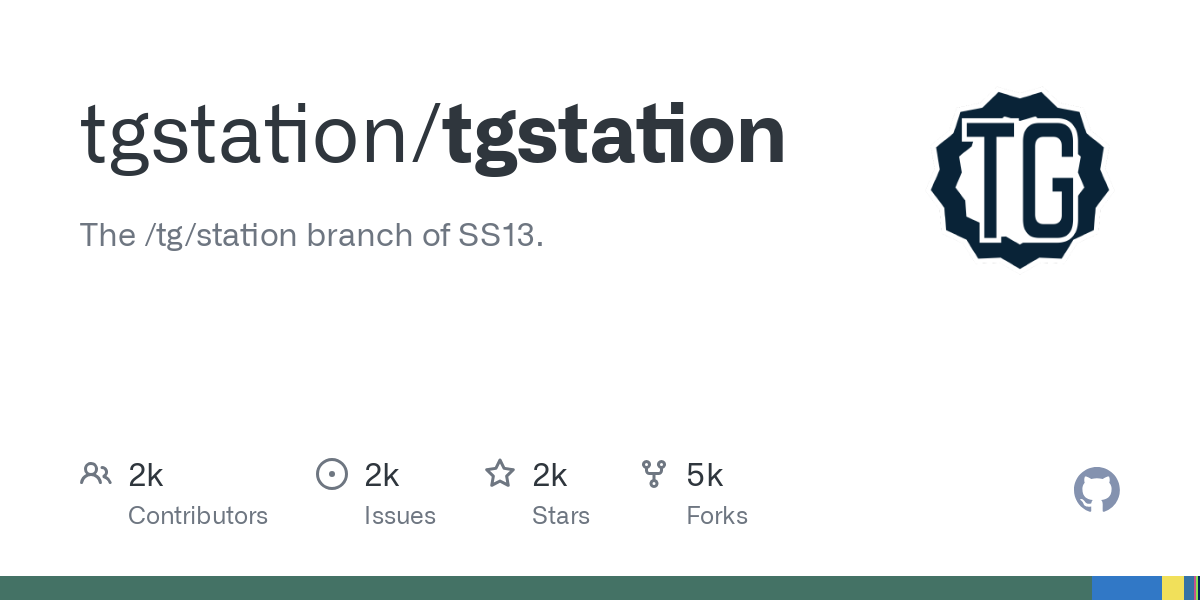
Task: Click the Stars star icon
Action: pos(499,474)
